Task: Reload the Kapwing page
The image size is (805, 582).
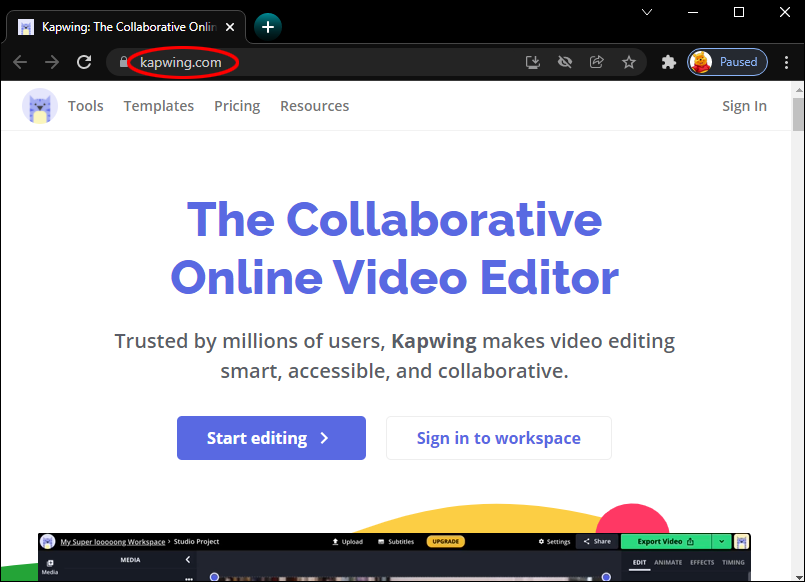Action: 84,62
